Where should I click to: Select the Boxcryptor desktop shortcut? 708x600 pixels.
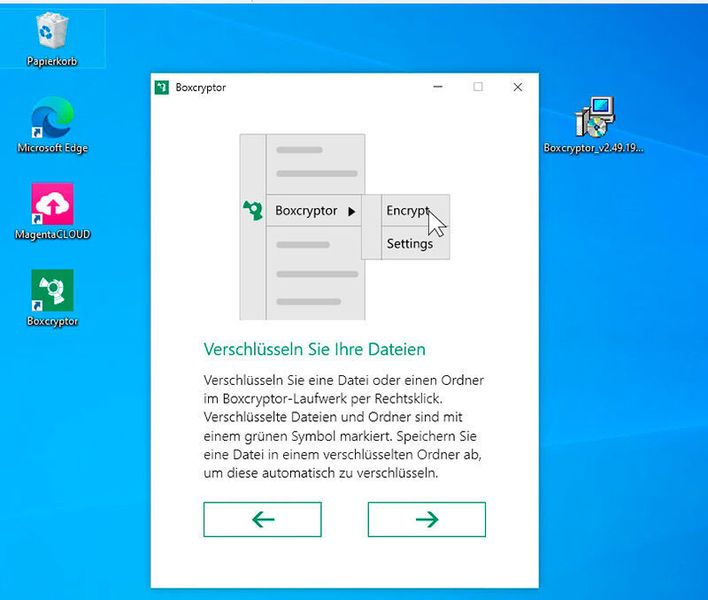tap(52, 290)
